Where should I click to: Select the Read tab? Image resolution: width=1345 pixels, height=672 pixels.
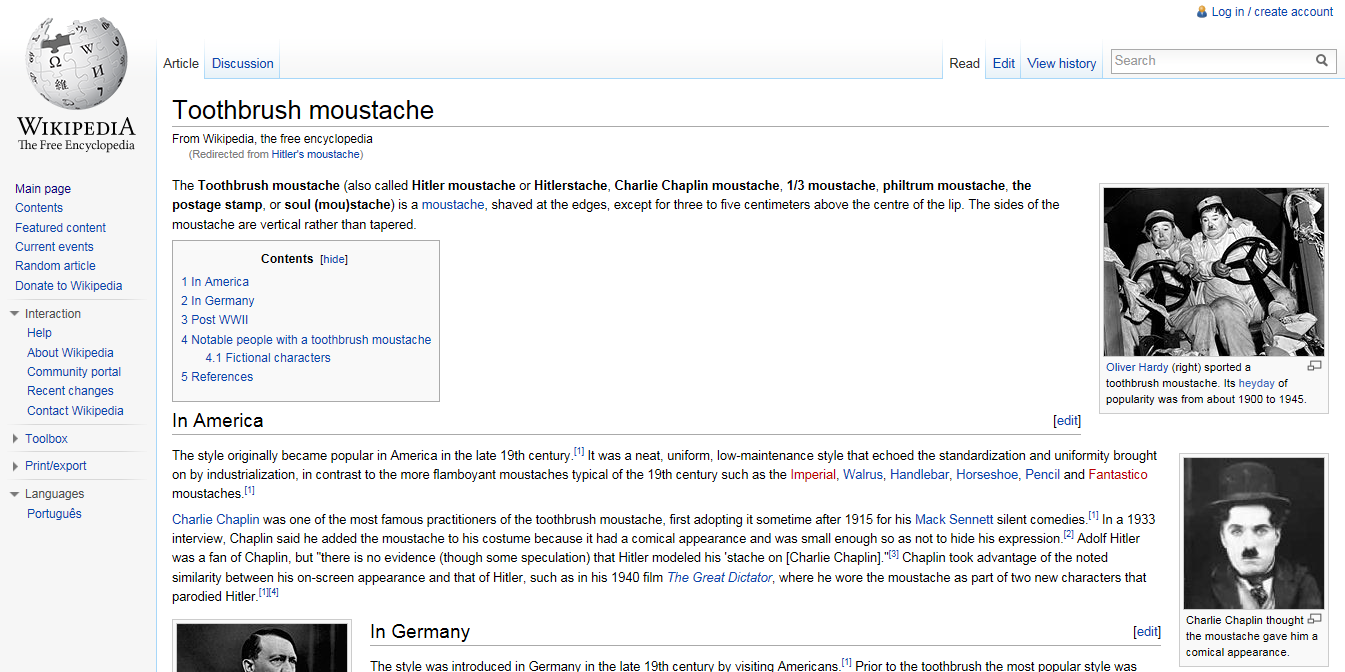coord(964,63)
